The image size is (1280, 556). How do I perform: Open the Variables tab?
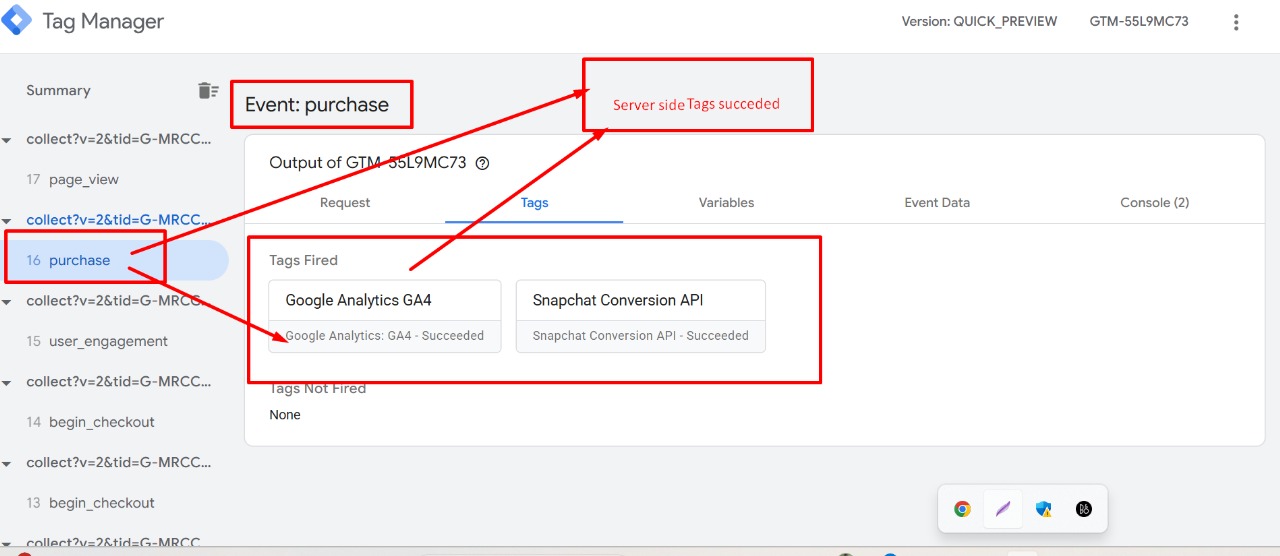pos(726,202)
